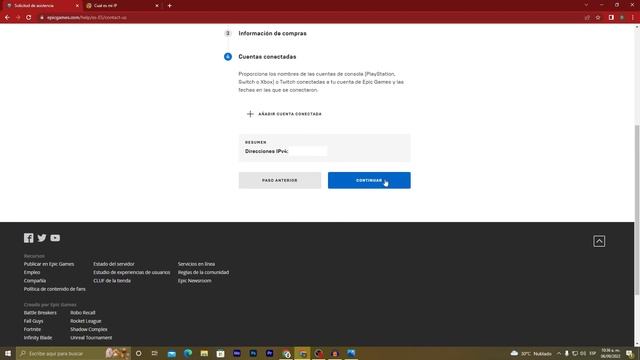The height and width of the screenshot is (360, 640).
Task: Open File Explorer on the taskbar
Action: (204, 353)
